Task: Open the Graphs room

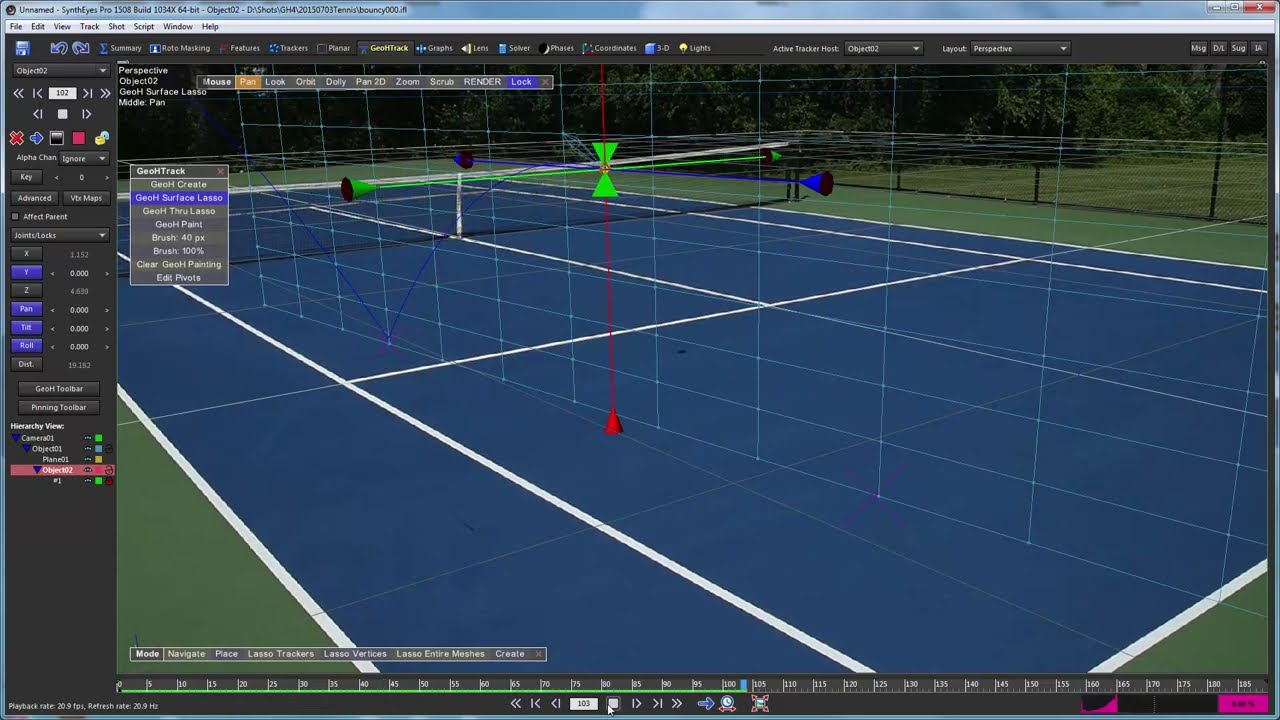Action: click(435, 48)
